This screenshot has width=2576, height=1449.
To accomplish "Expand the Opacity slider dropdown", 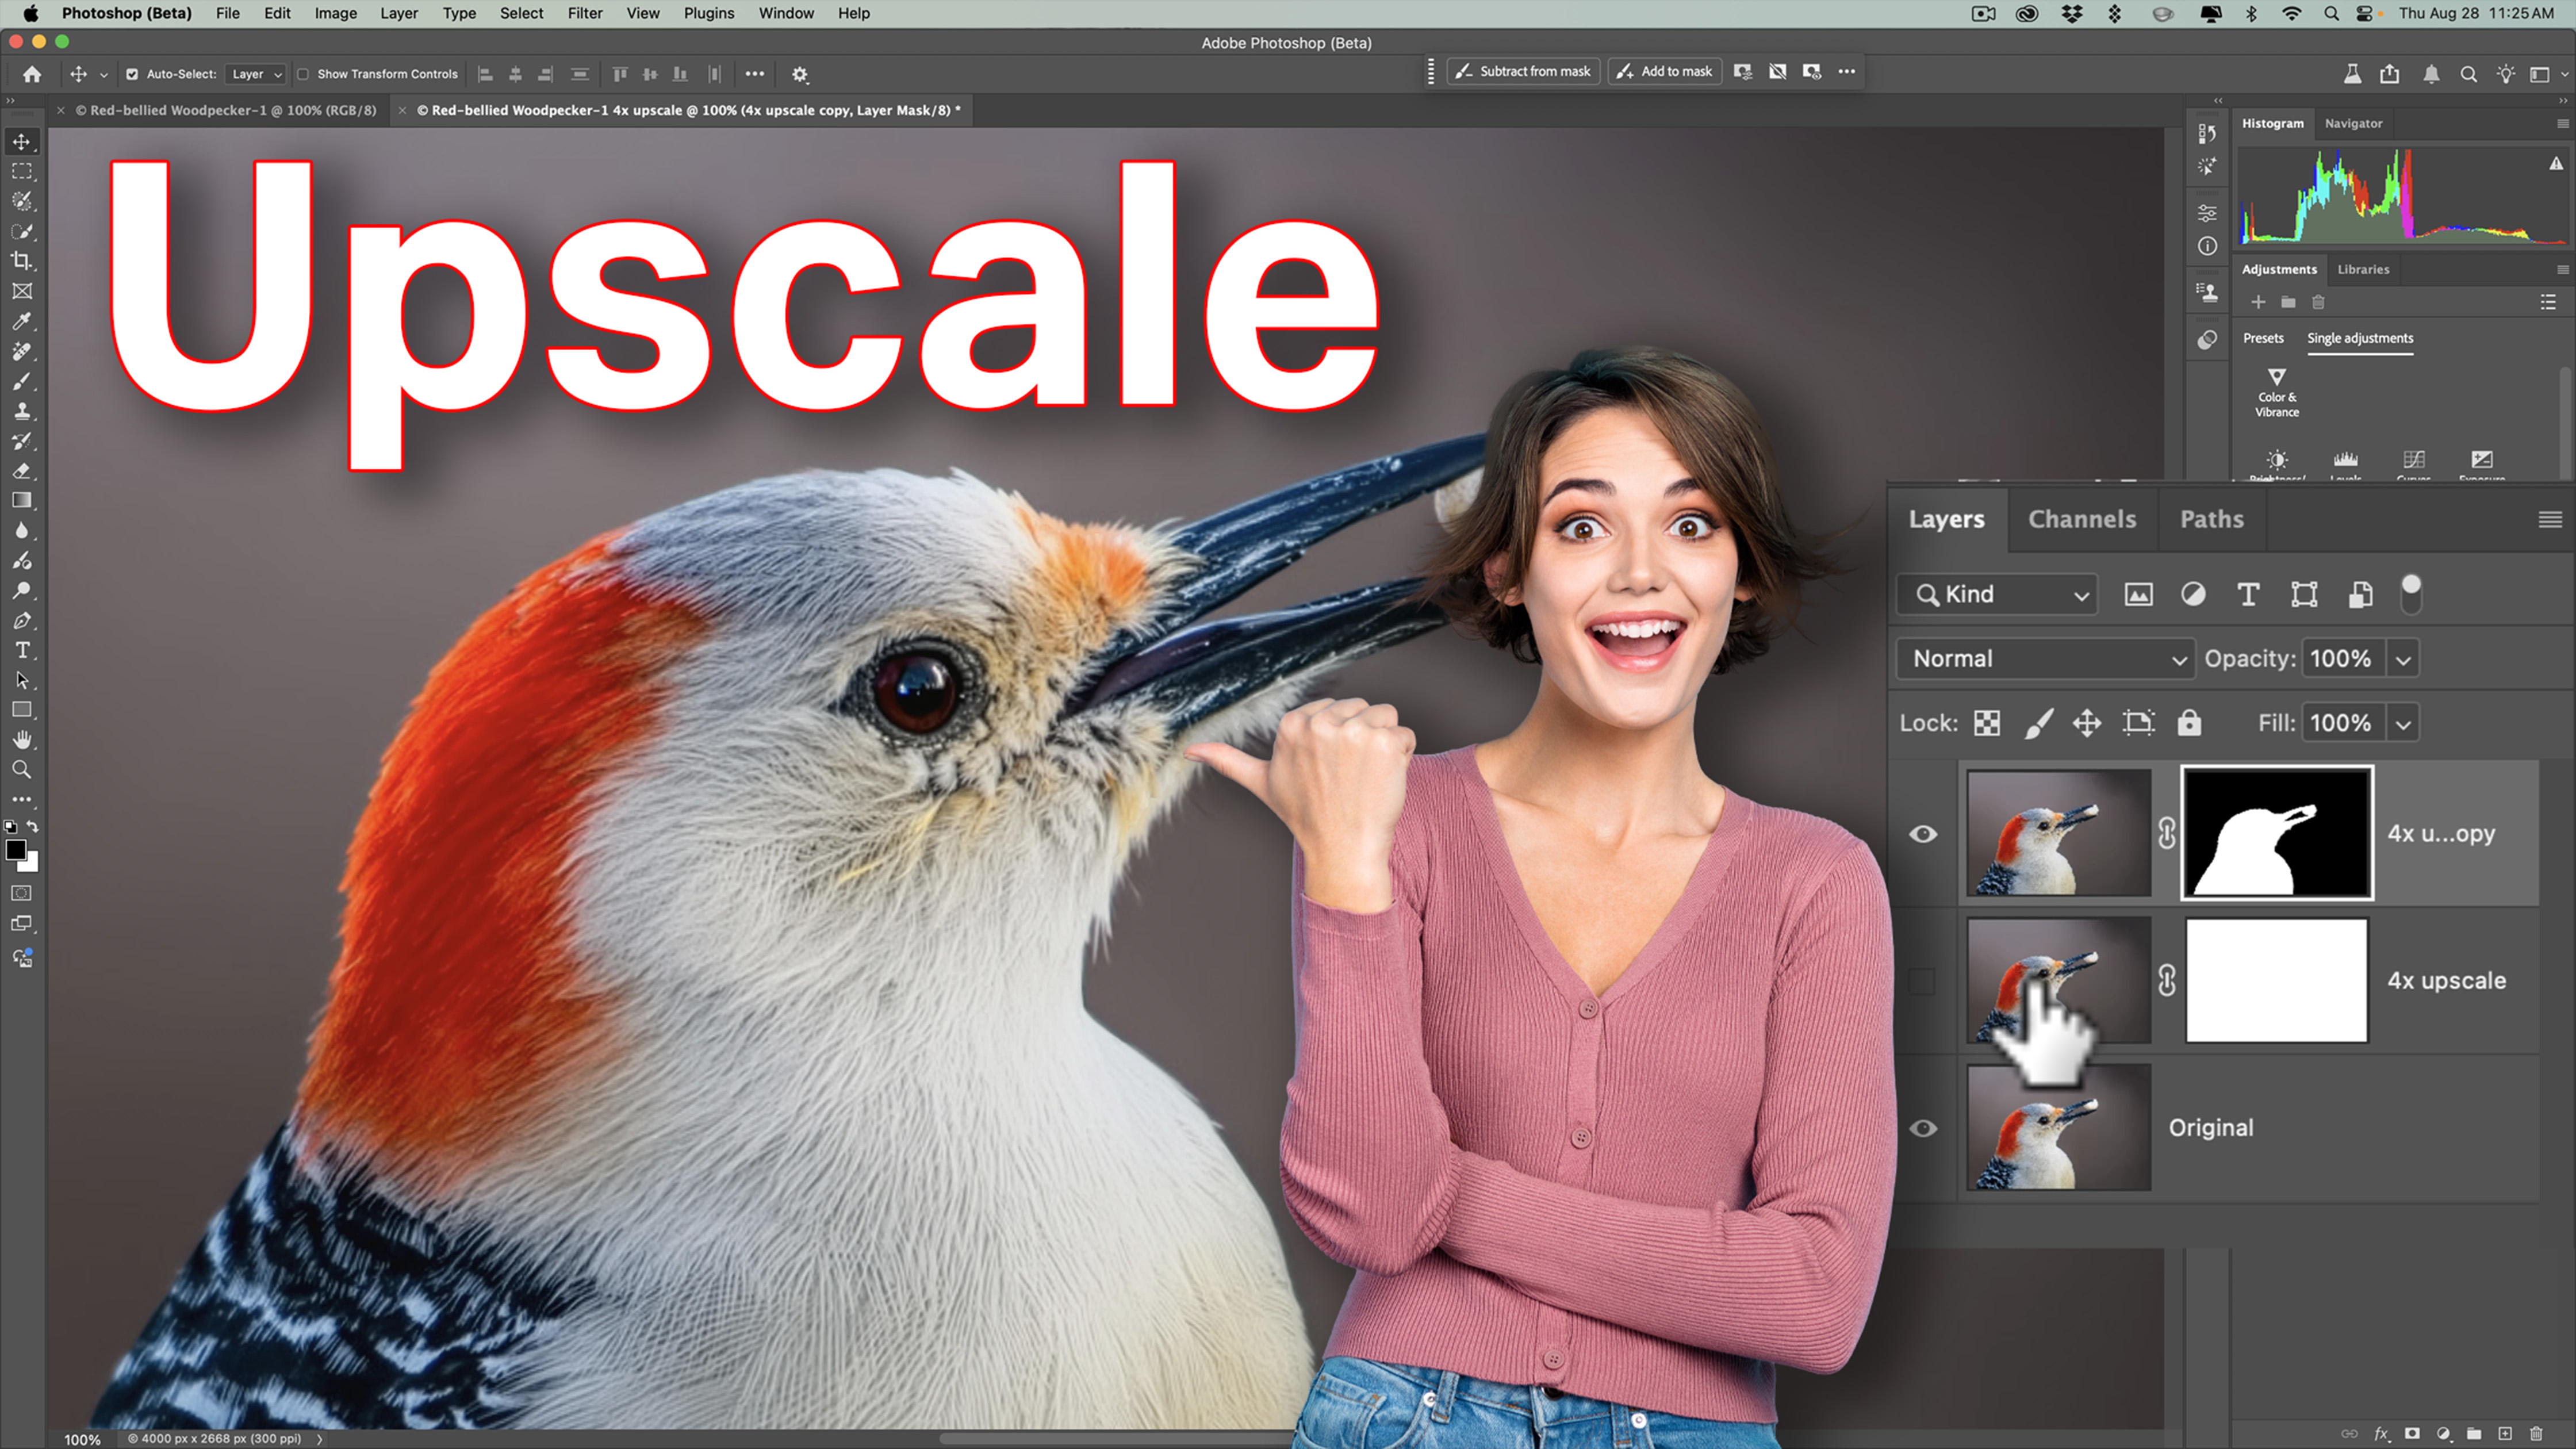I will tap(2403, 659).
